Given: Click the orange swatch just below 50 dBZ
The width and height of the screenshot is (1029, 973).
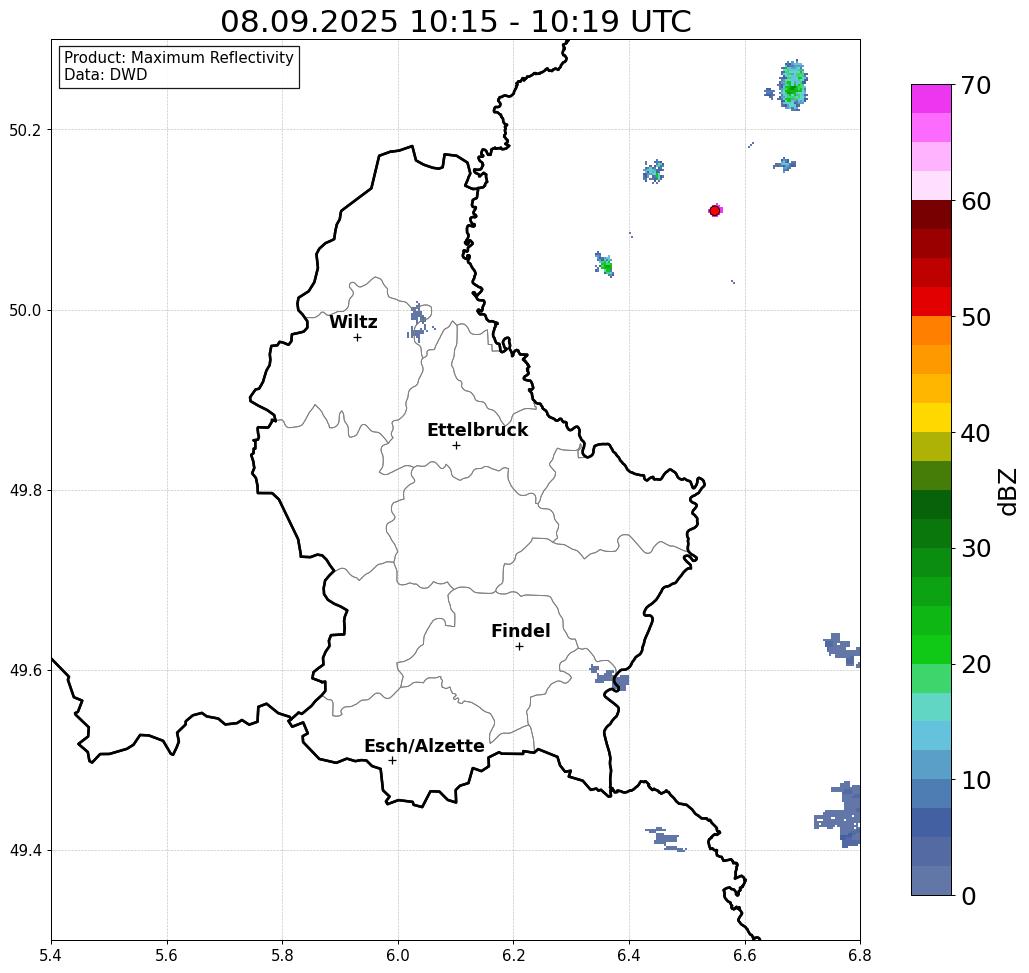Looking at the screenshot, I should tap(931, 330).
